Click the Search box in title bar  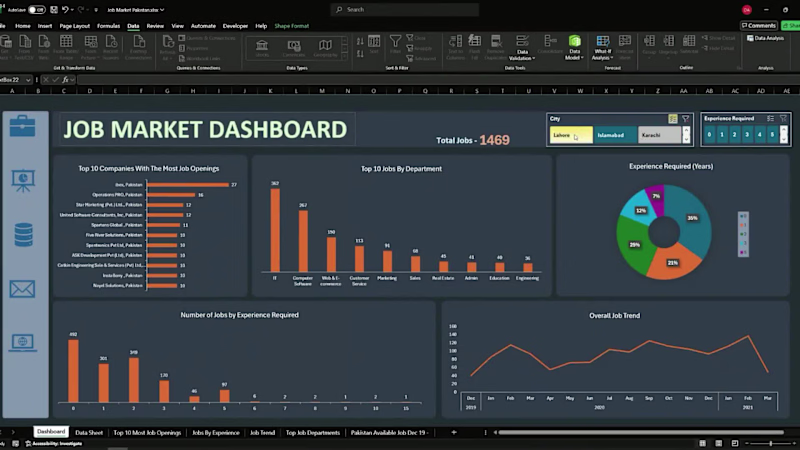405,10
